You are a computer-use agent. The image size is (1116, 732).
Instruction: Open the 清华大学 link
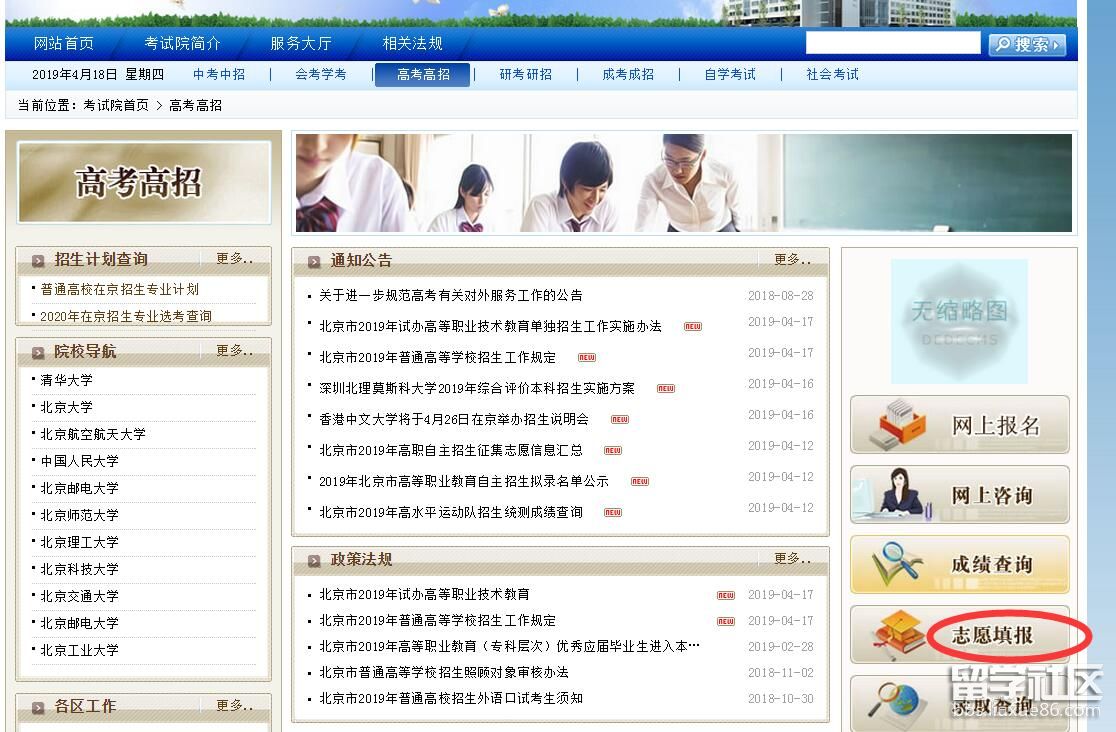coord(66,380)
